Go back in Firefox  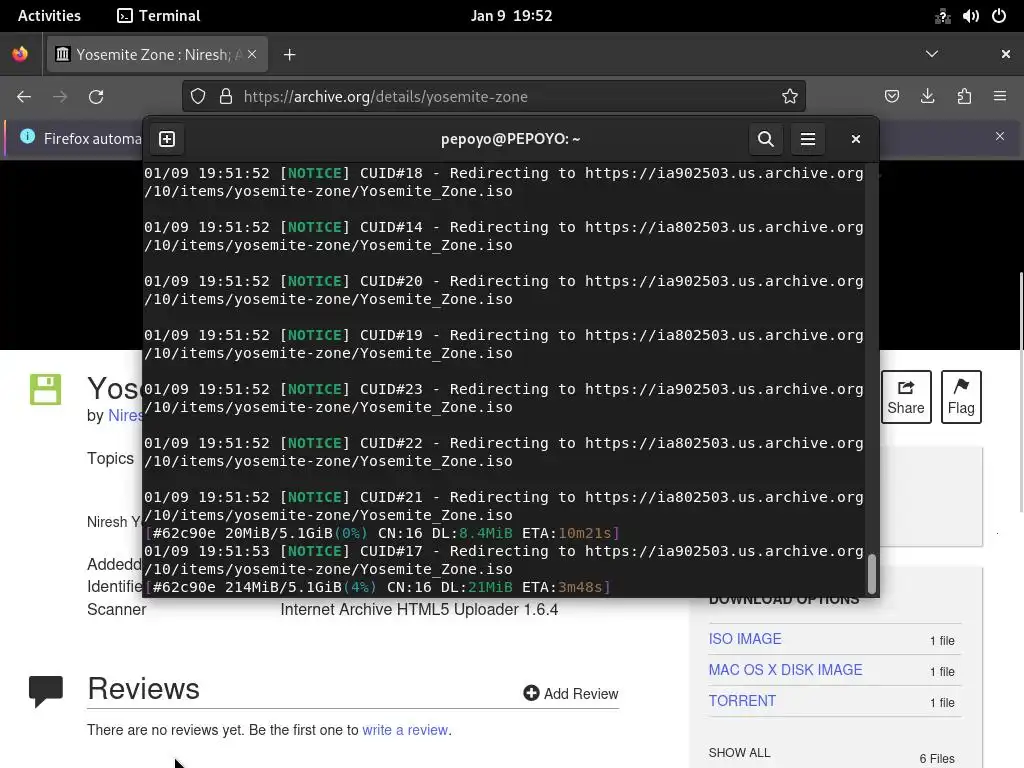(x=24, y=97)
